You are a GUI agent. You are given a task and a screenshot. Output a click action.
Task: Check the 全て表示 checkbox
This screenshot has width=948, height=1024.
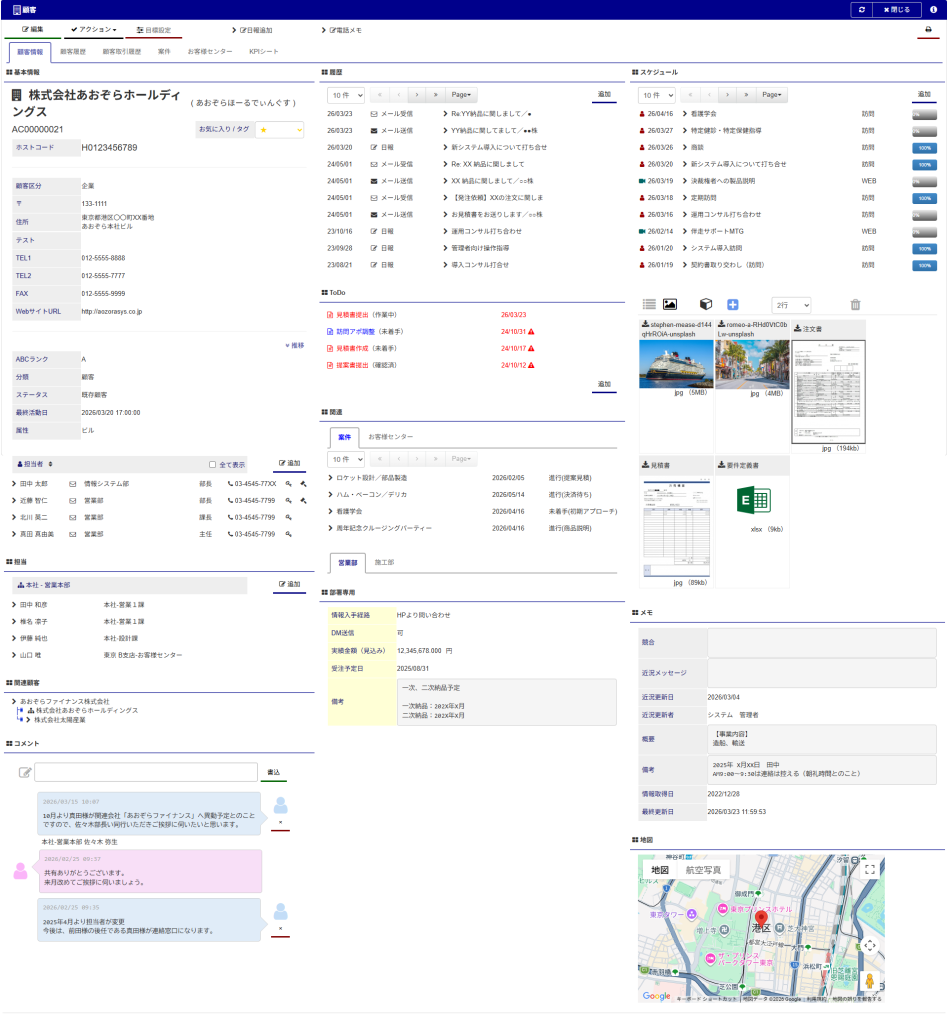(212, 465)
